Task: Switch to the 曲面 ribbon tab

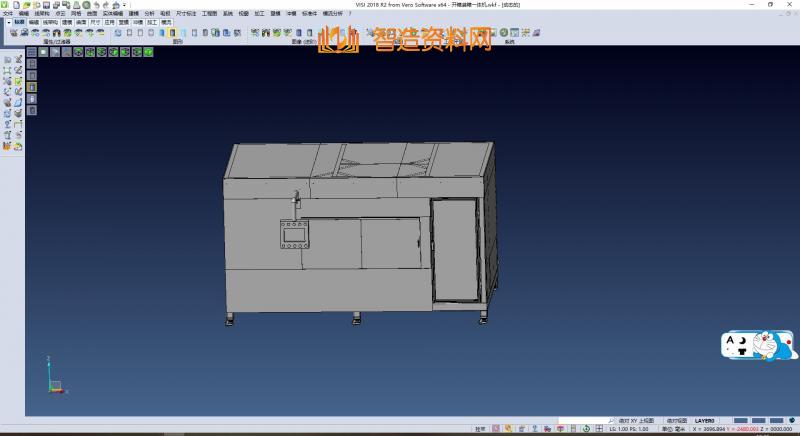Action: 81,21
